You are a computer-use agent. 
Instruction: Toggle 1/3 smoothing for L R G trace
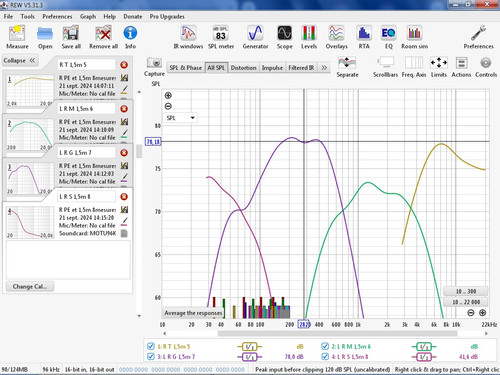249,357
